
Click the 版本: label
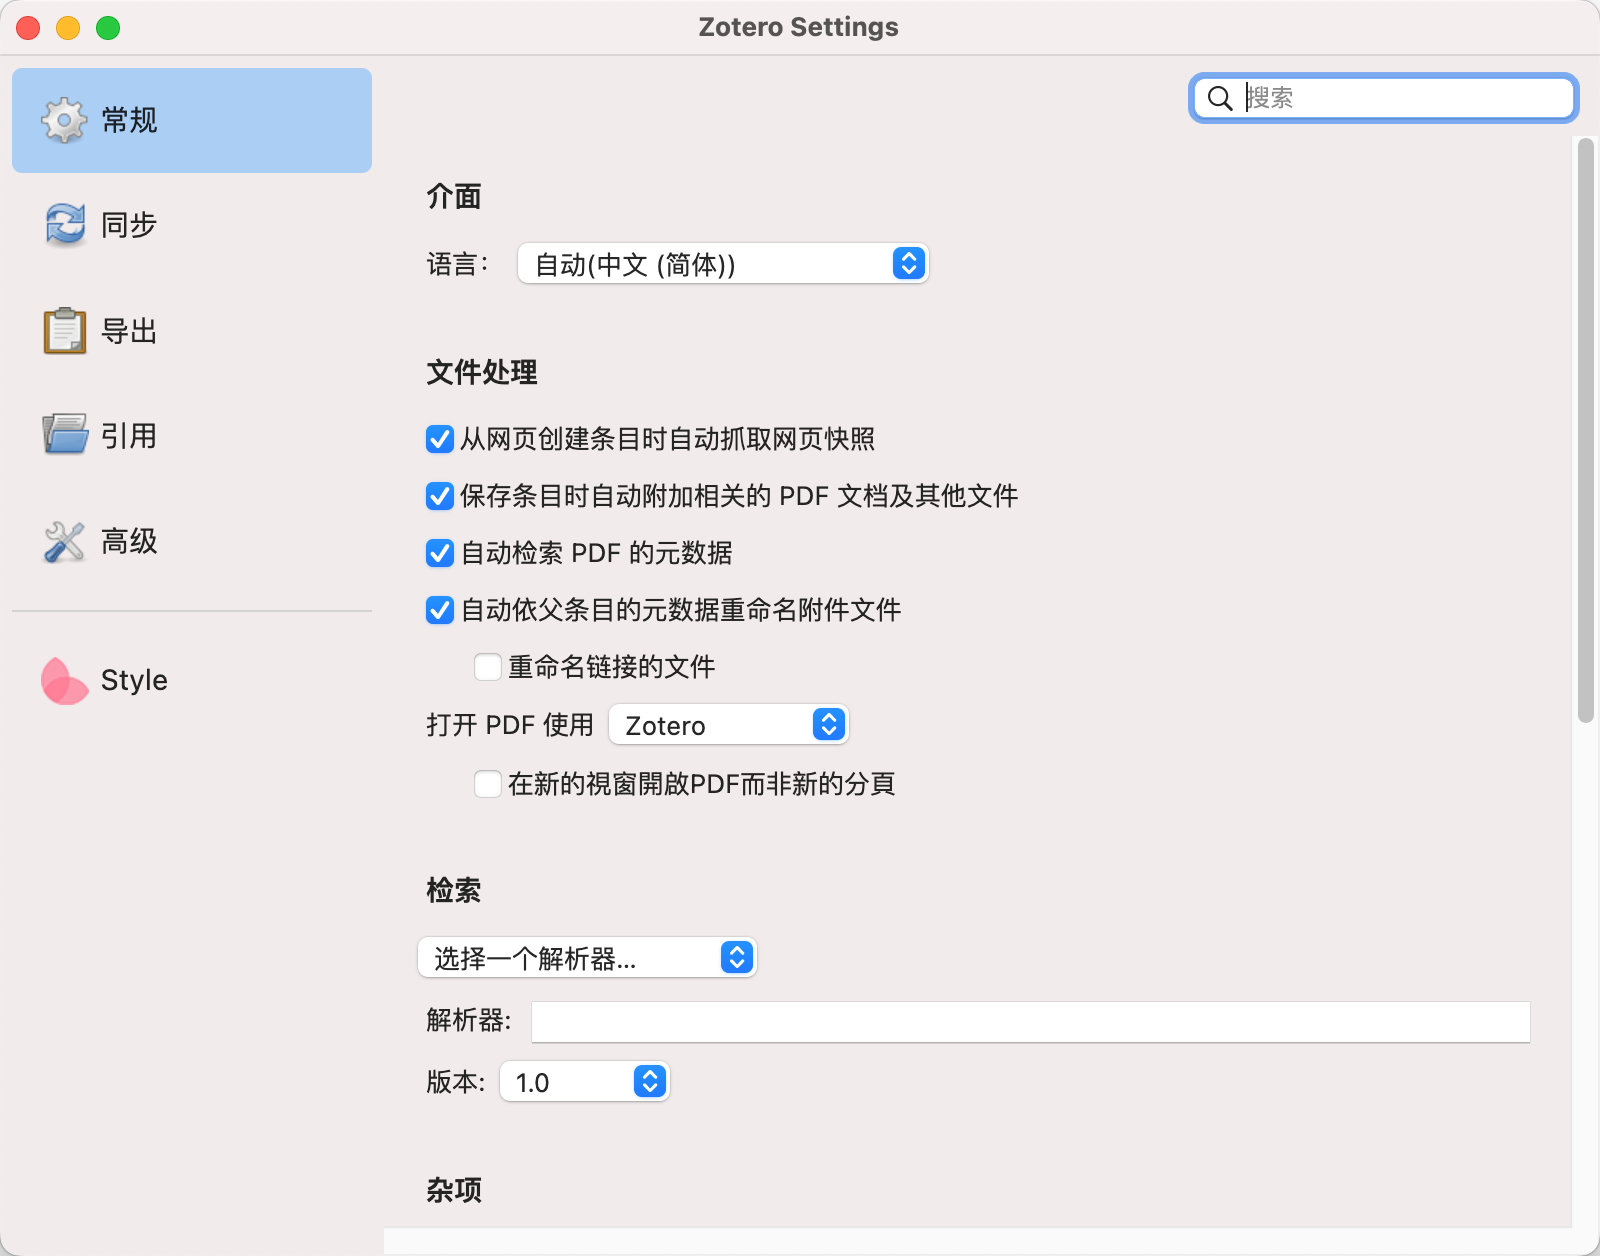[x=455, y=1082]
